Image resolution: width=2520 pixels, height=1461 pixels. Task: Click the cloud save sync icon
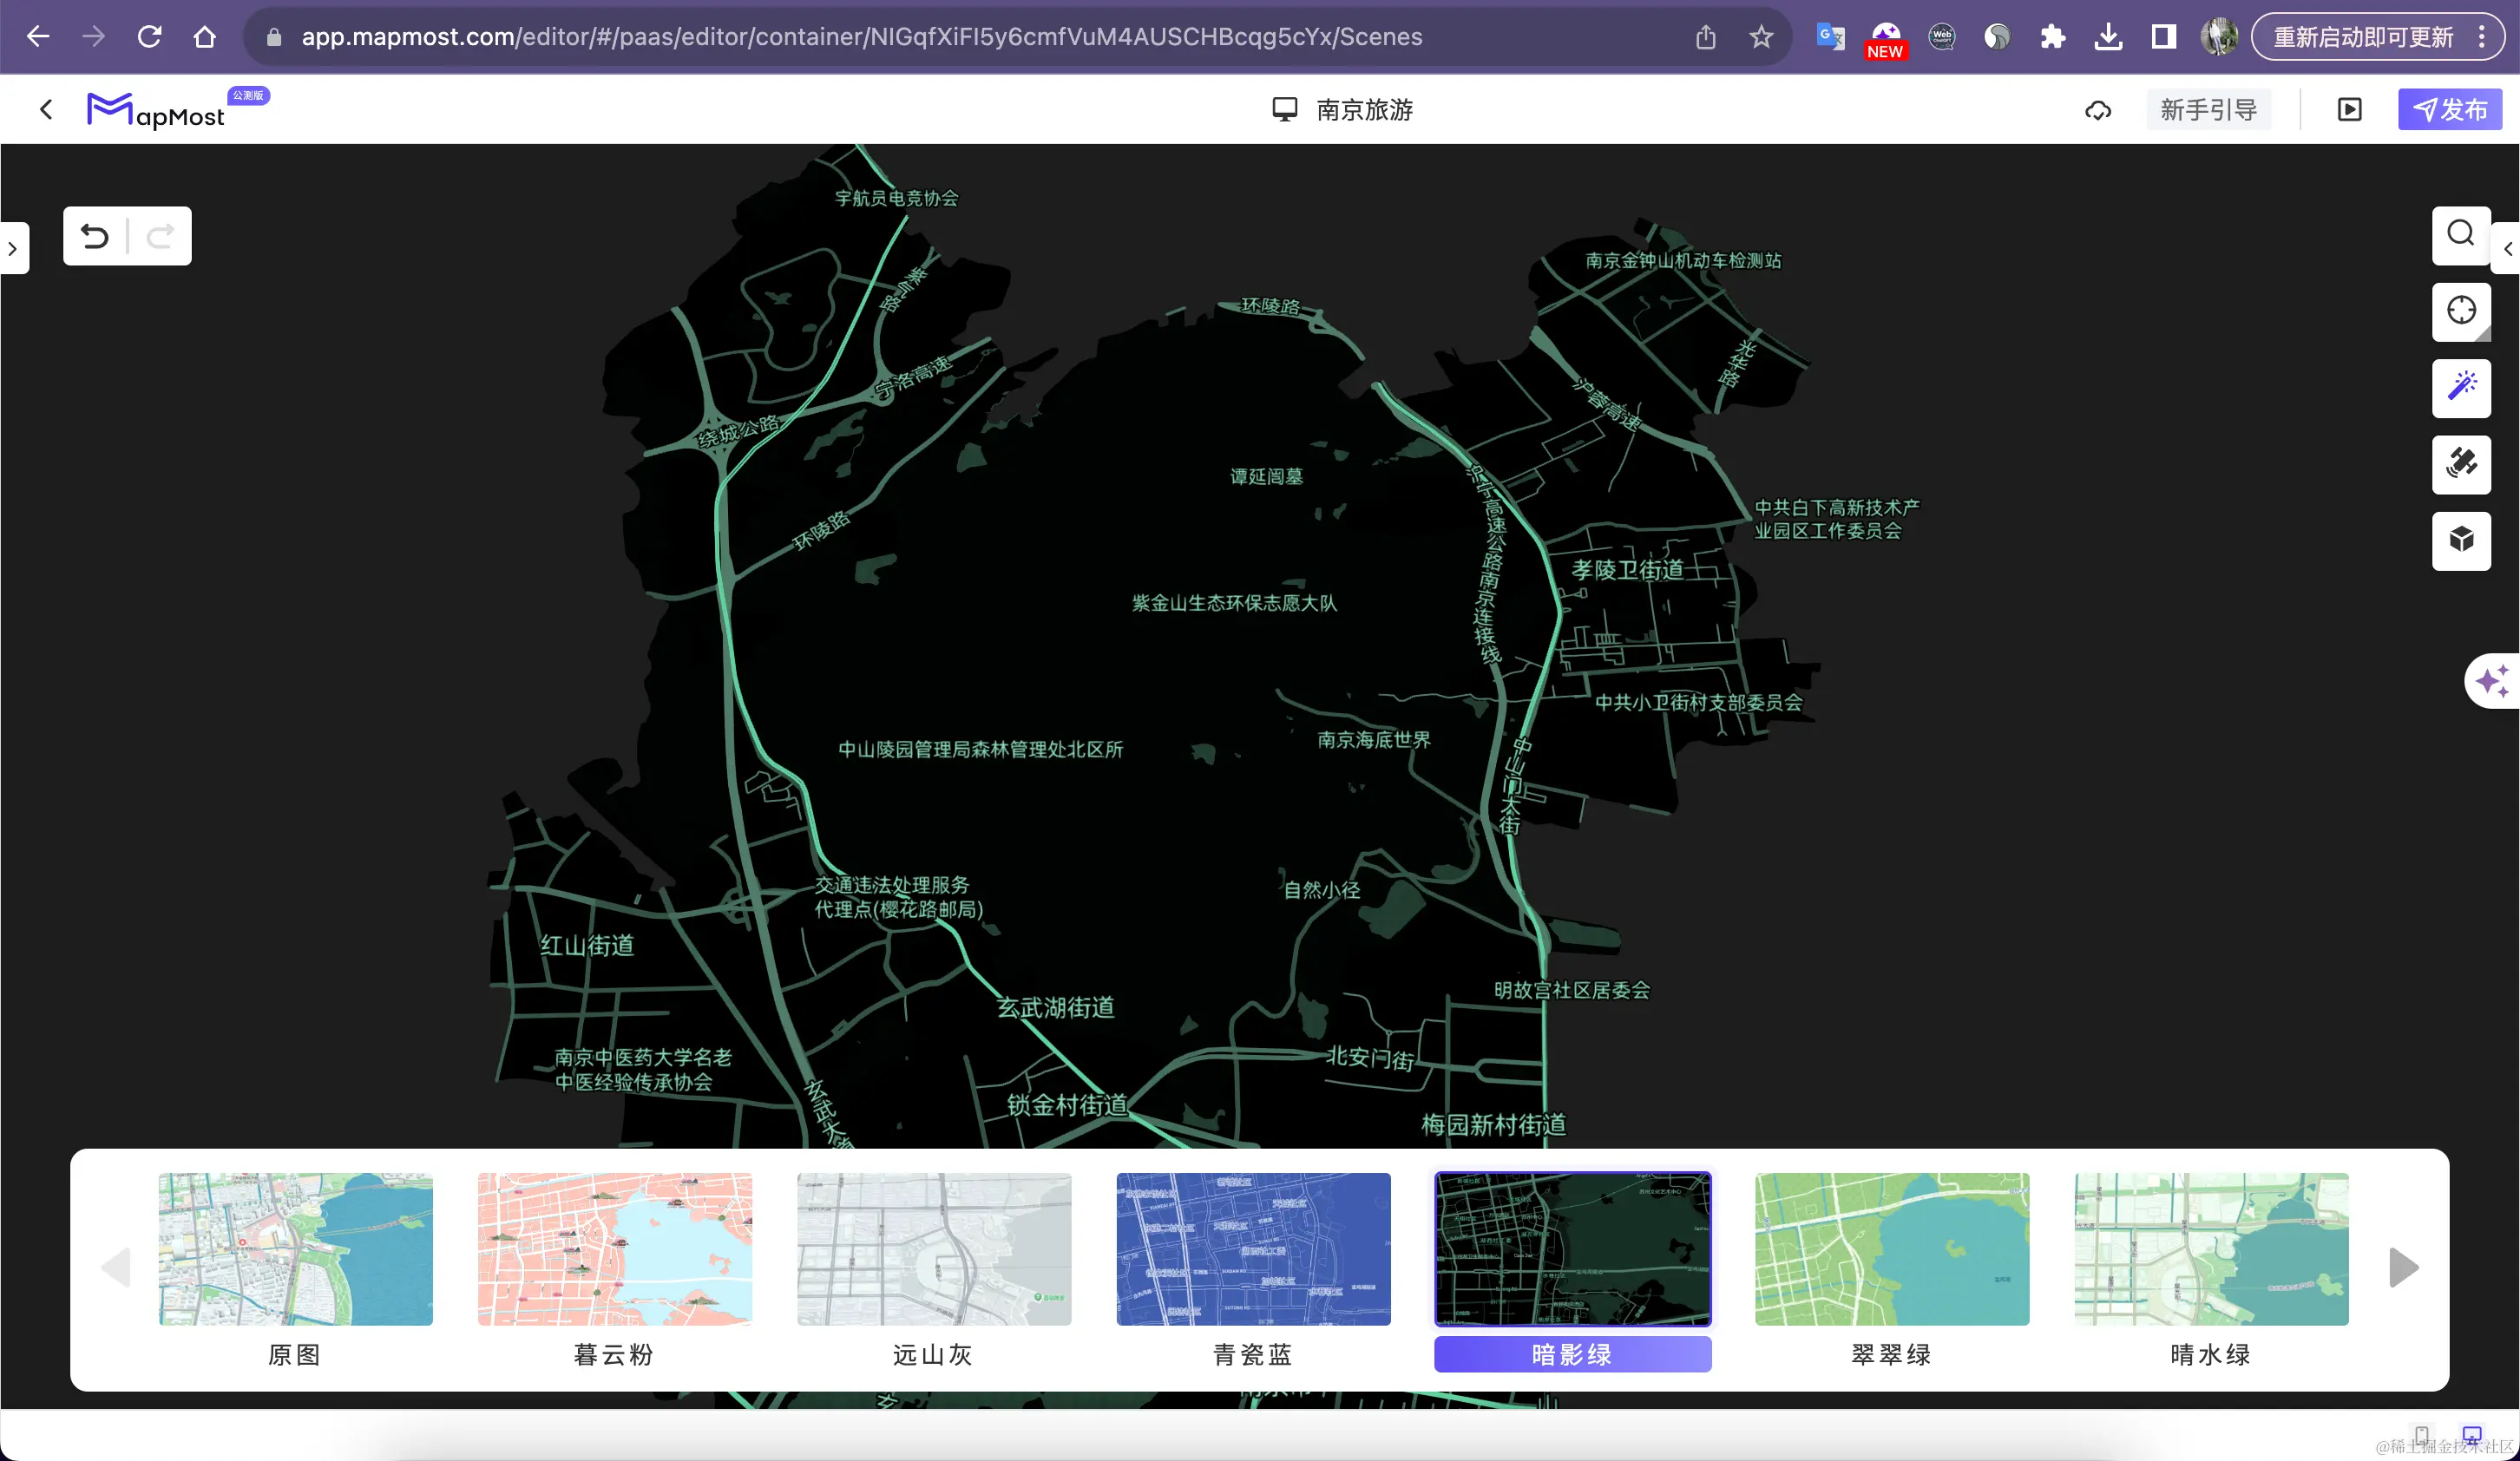[2098, 110]
